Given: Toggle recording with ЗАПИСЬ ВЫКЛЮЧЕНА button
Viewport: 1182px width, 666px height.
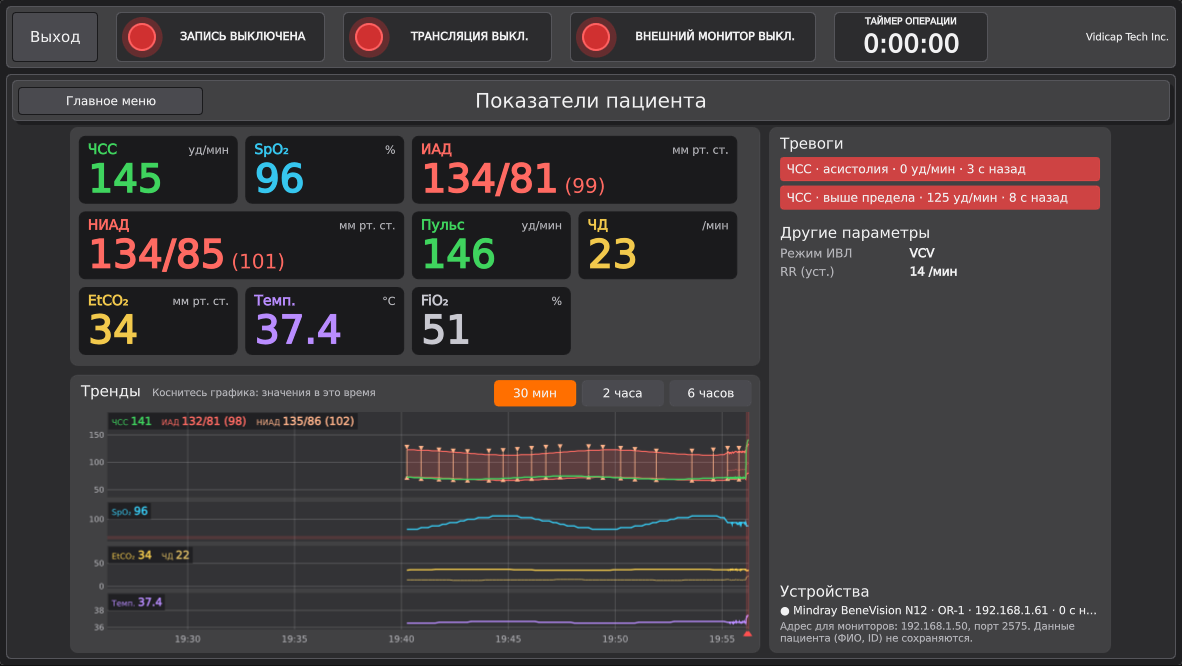Looking at the screenshot, I should pyautogui.click(x=220, y=37).
